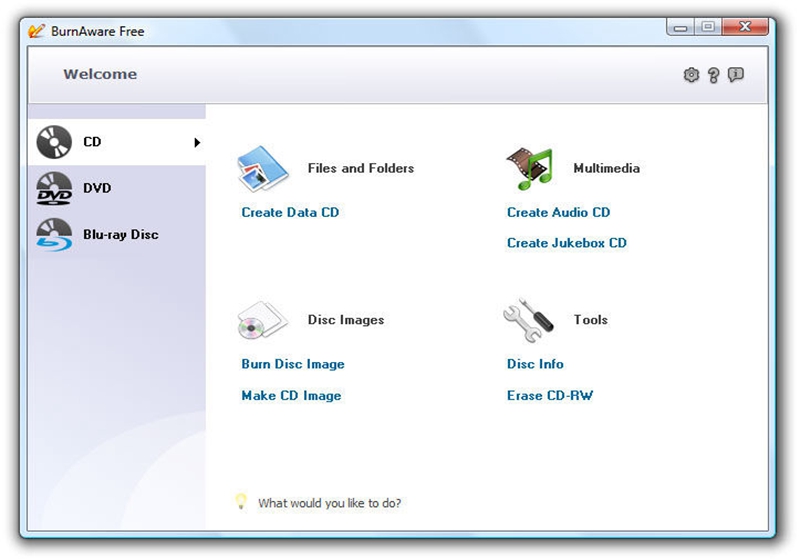800x560 pixels.
Task: Click the Multimedia heading
Action: pyautogui.click(x=607, y=168)
